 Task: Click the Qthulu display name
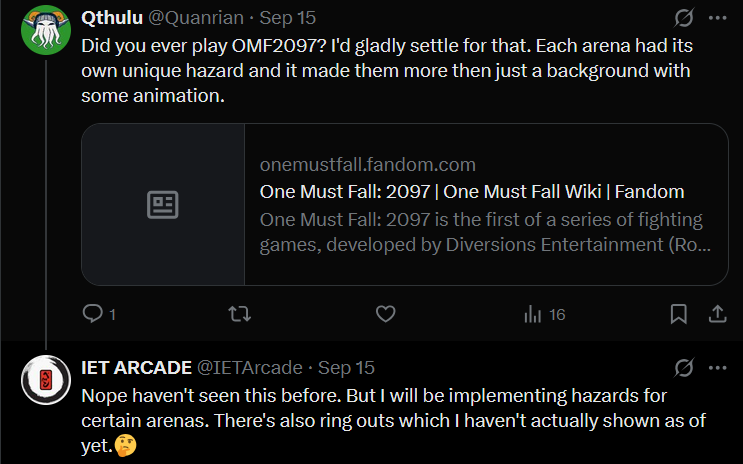(113, 18)
